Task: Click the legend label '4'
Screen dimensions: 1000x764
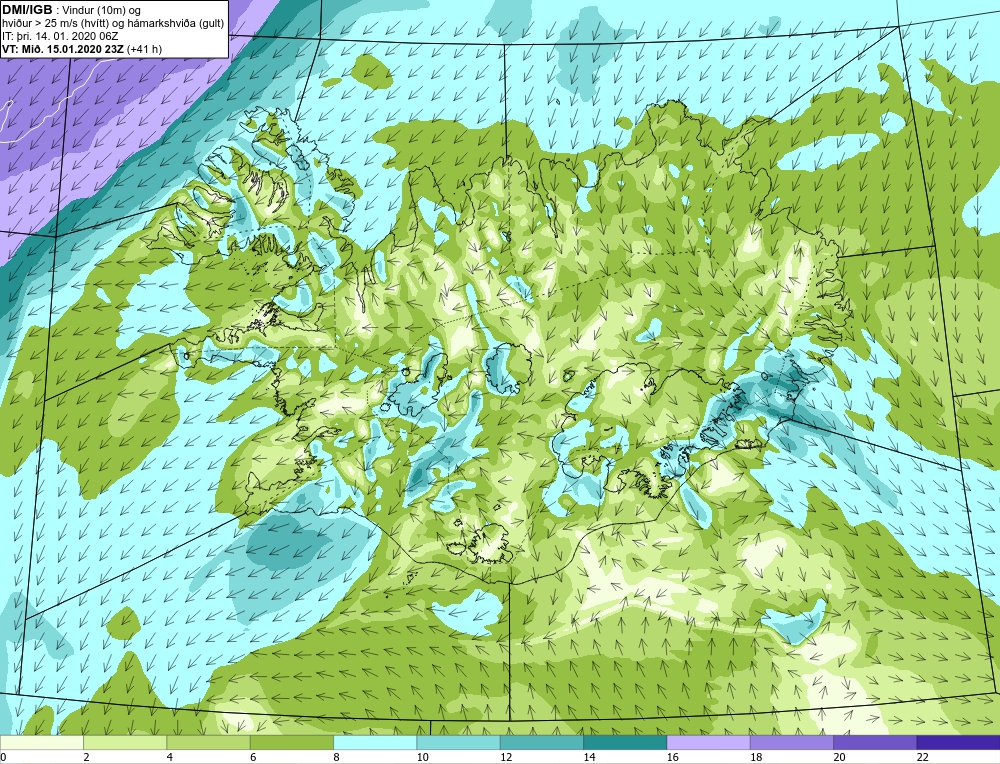Action: pyautogui.click(x=169, y=757)
